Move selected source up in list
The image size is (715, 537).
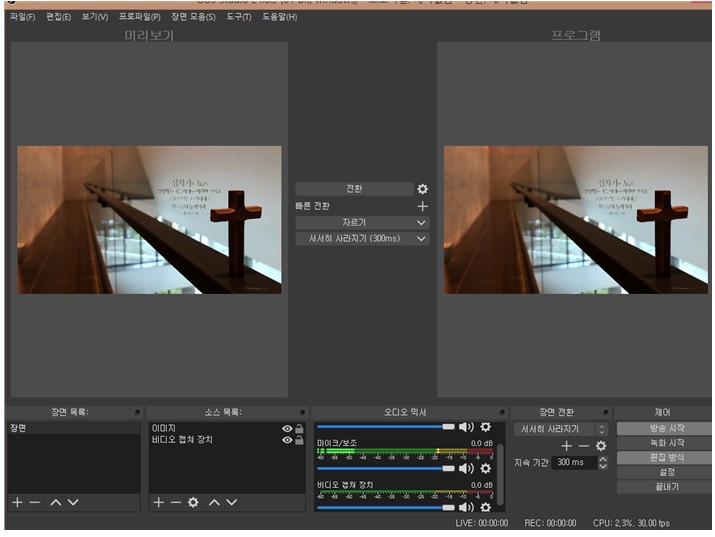click(x=215, y=502)
